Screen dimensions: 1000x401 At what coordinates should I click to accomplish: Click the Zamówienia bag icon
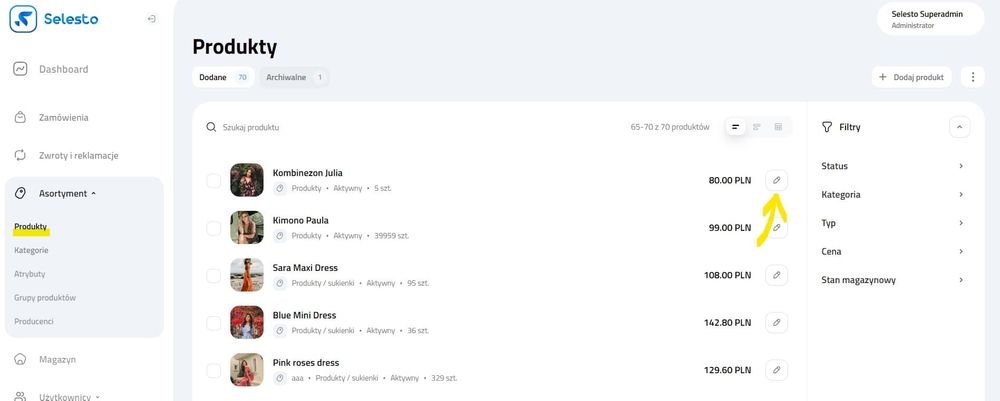pyautogui.click(x=20, y=117)
